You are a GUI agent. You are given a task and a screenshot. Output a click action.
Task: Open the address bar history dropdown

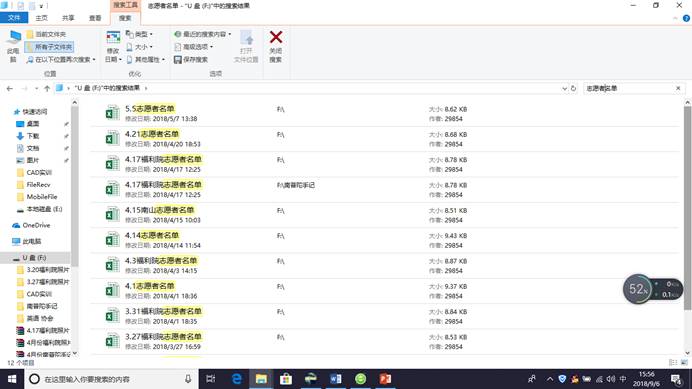(x=564, y=88)
